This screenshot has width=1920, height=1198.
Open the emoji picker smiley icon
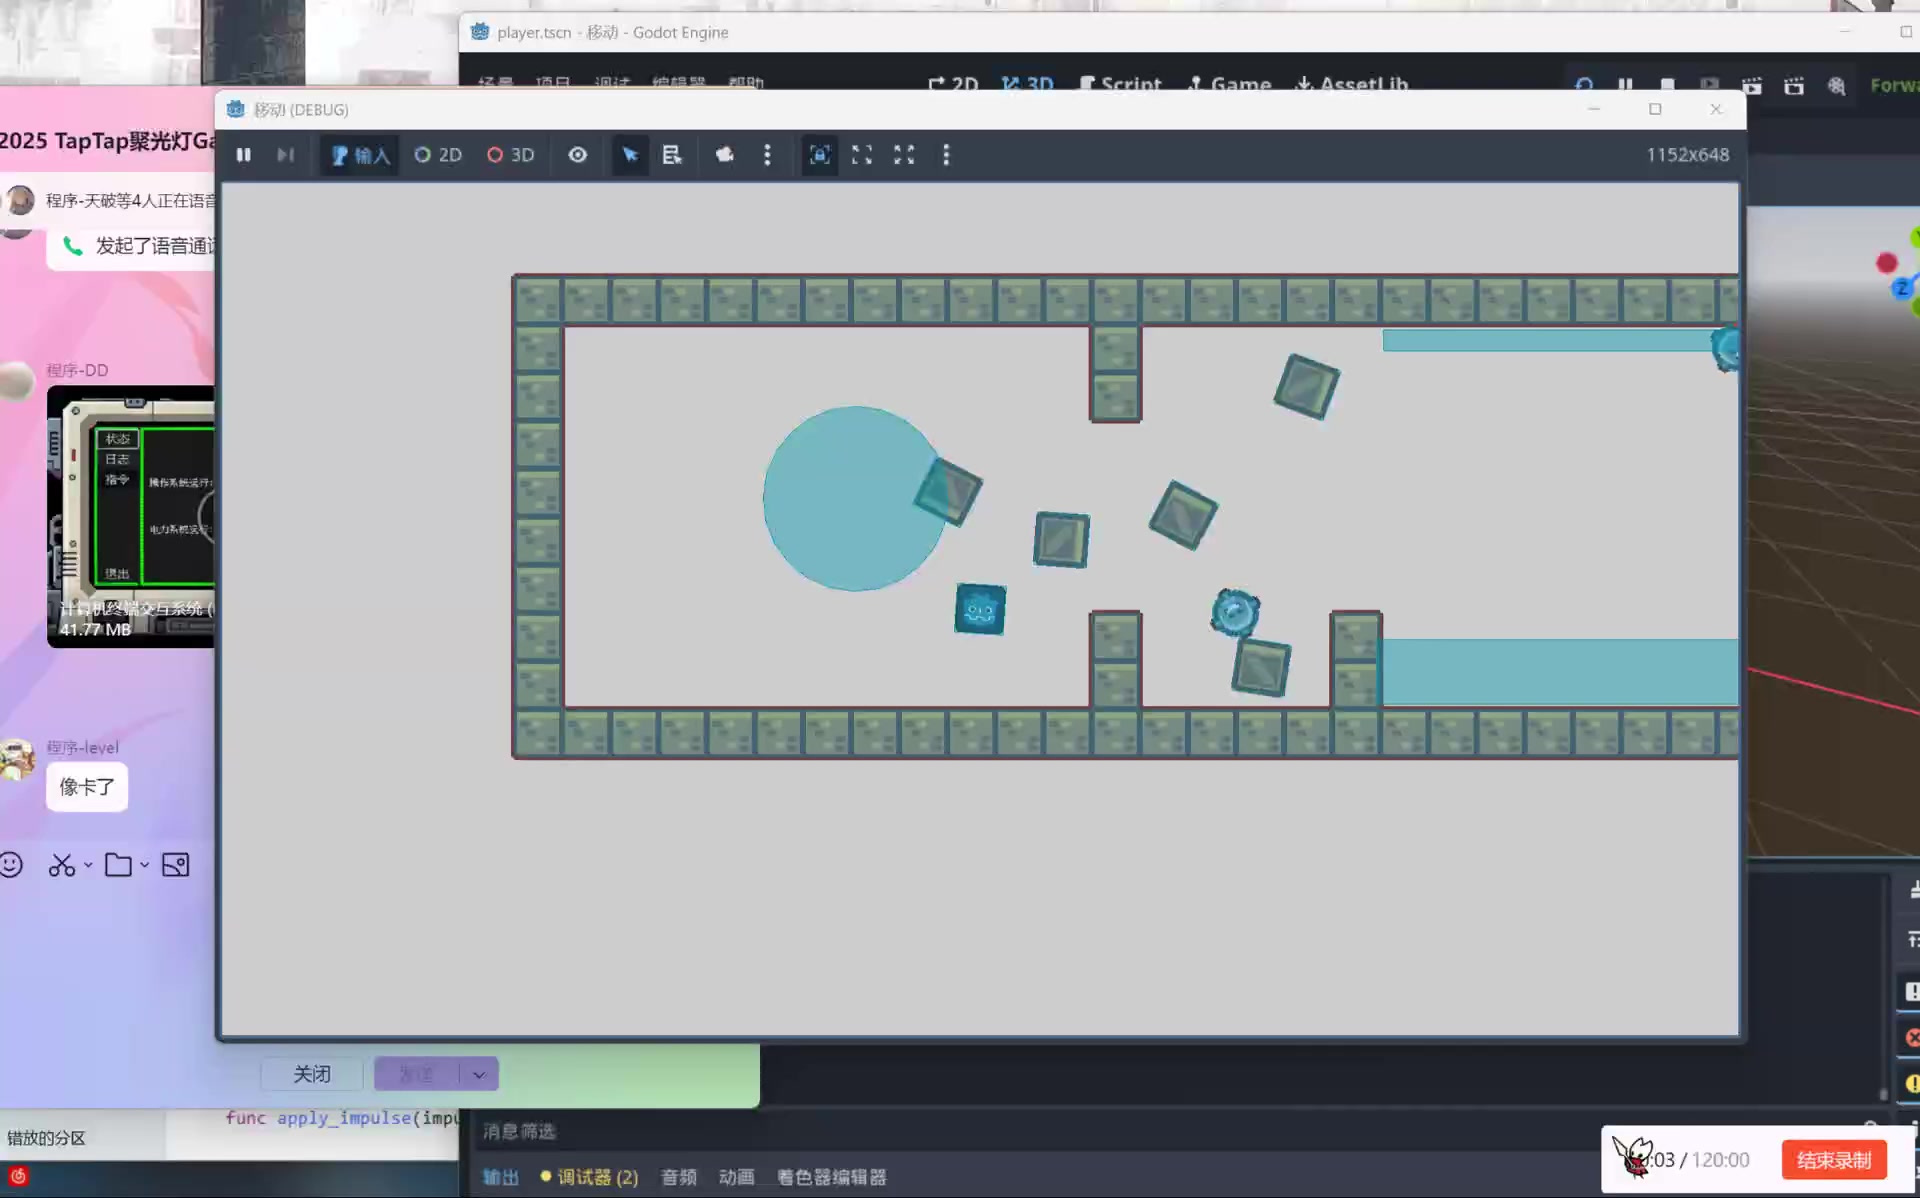click(12, 865)
